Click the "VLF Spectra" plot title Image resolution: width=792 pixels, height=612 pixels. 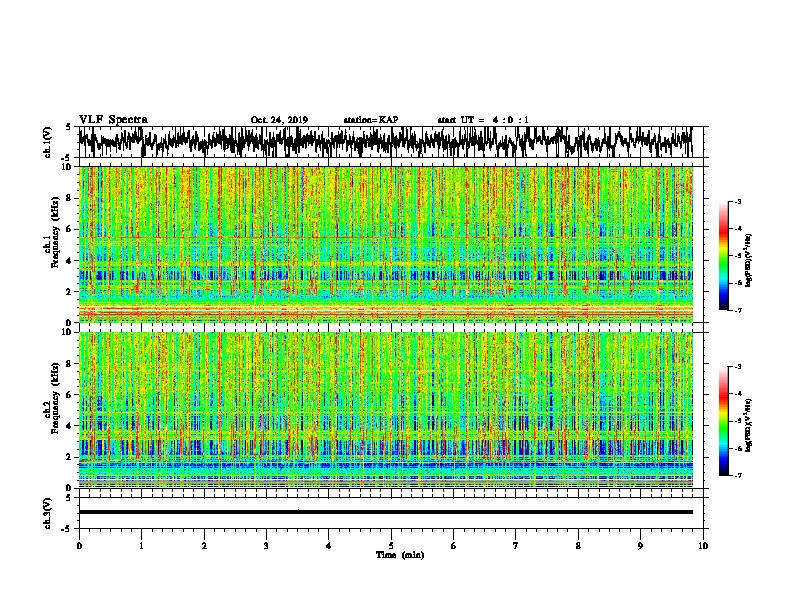click(x=113, y=120)
